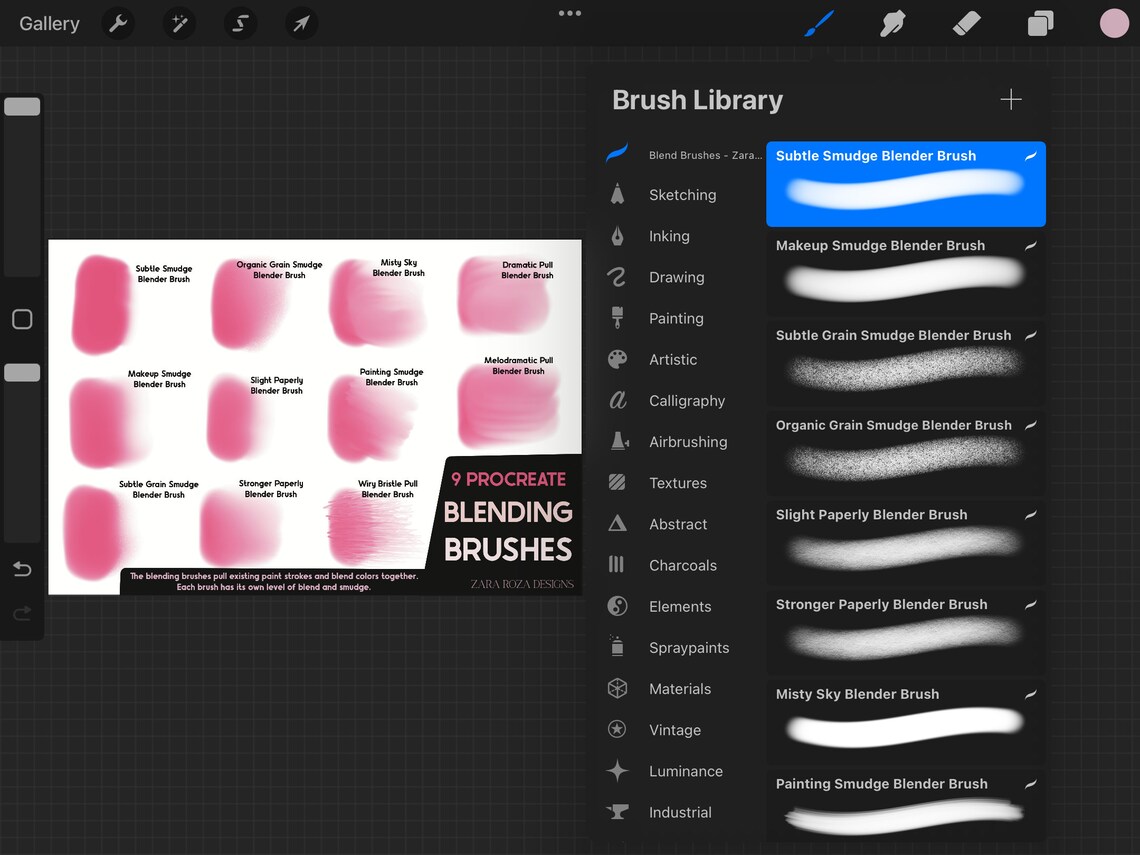Open the Charcoals brush set
This screenshot has width=1140, height=855.
683,565
